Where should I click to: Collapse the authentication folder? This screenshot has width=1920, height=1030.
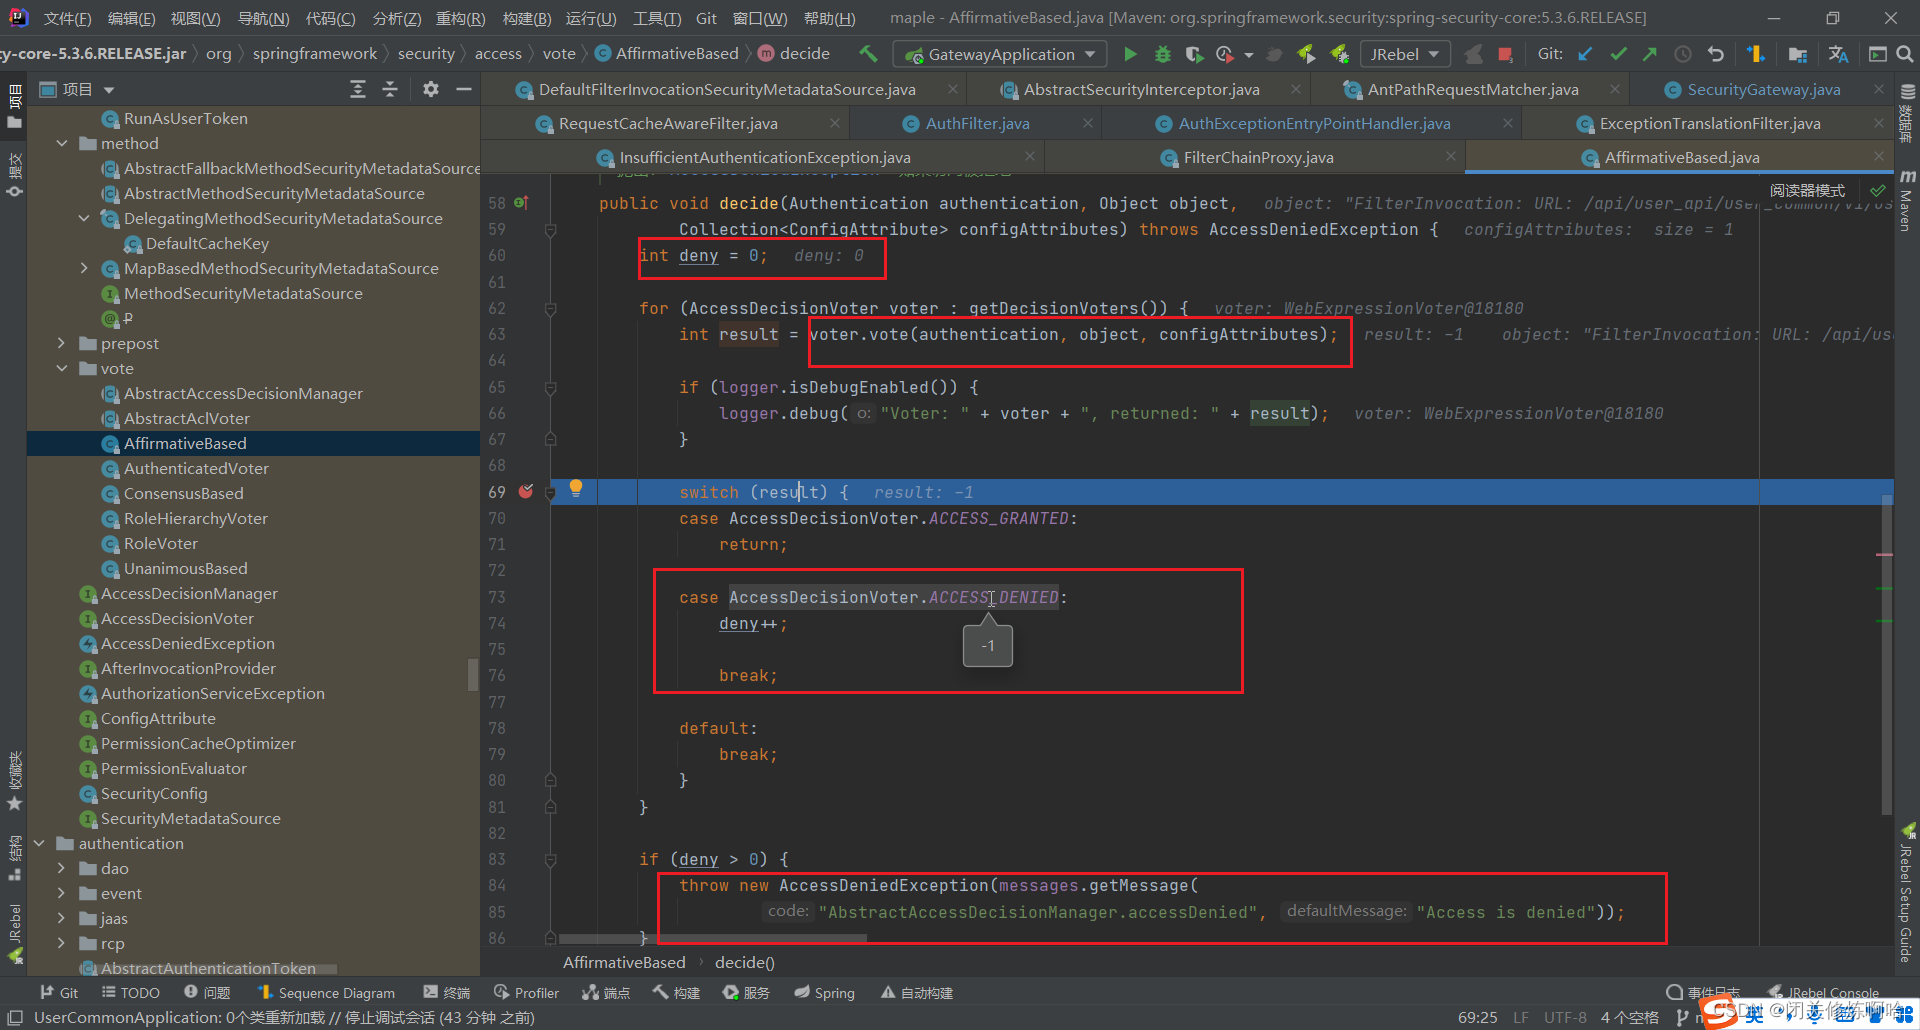(40, 844)
